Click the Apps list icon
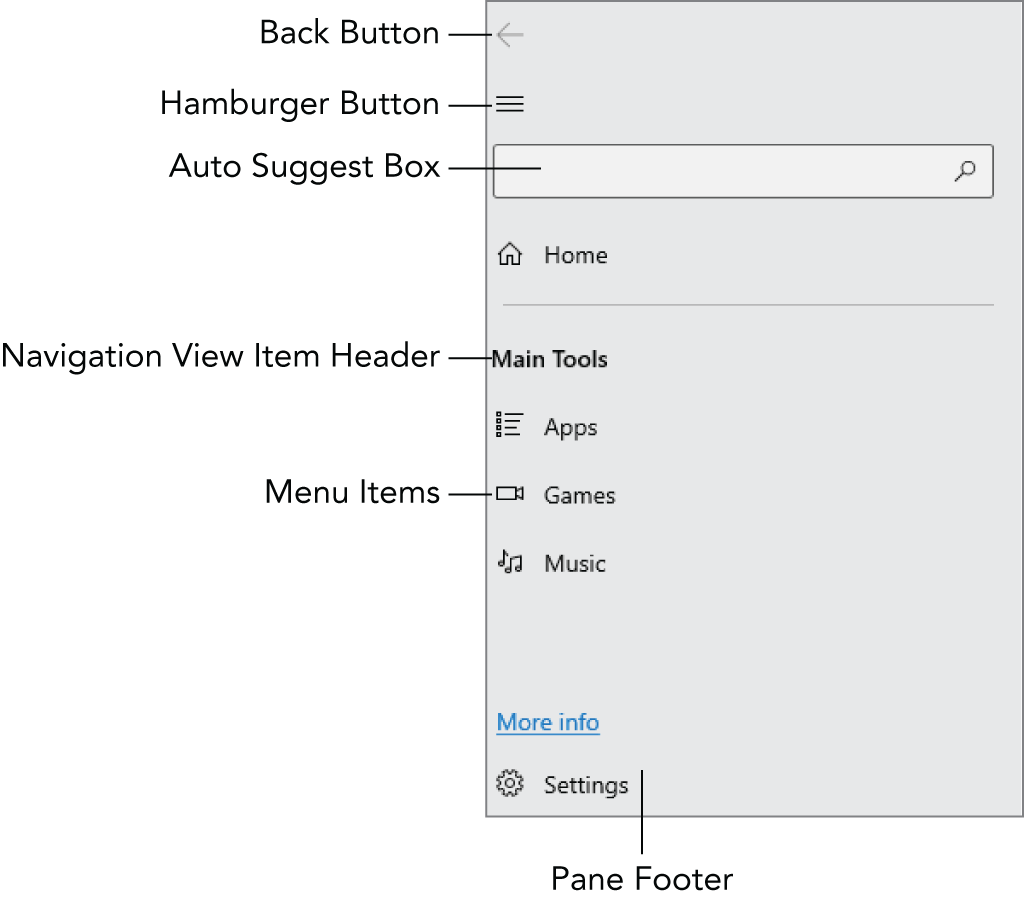The width and height of the screenshot is (1024, 898). (510, 425)
